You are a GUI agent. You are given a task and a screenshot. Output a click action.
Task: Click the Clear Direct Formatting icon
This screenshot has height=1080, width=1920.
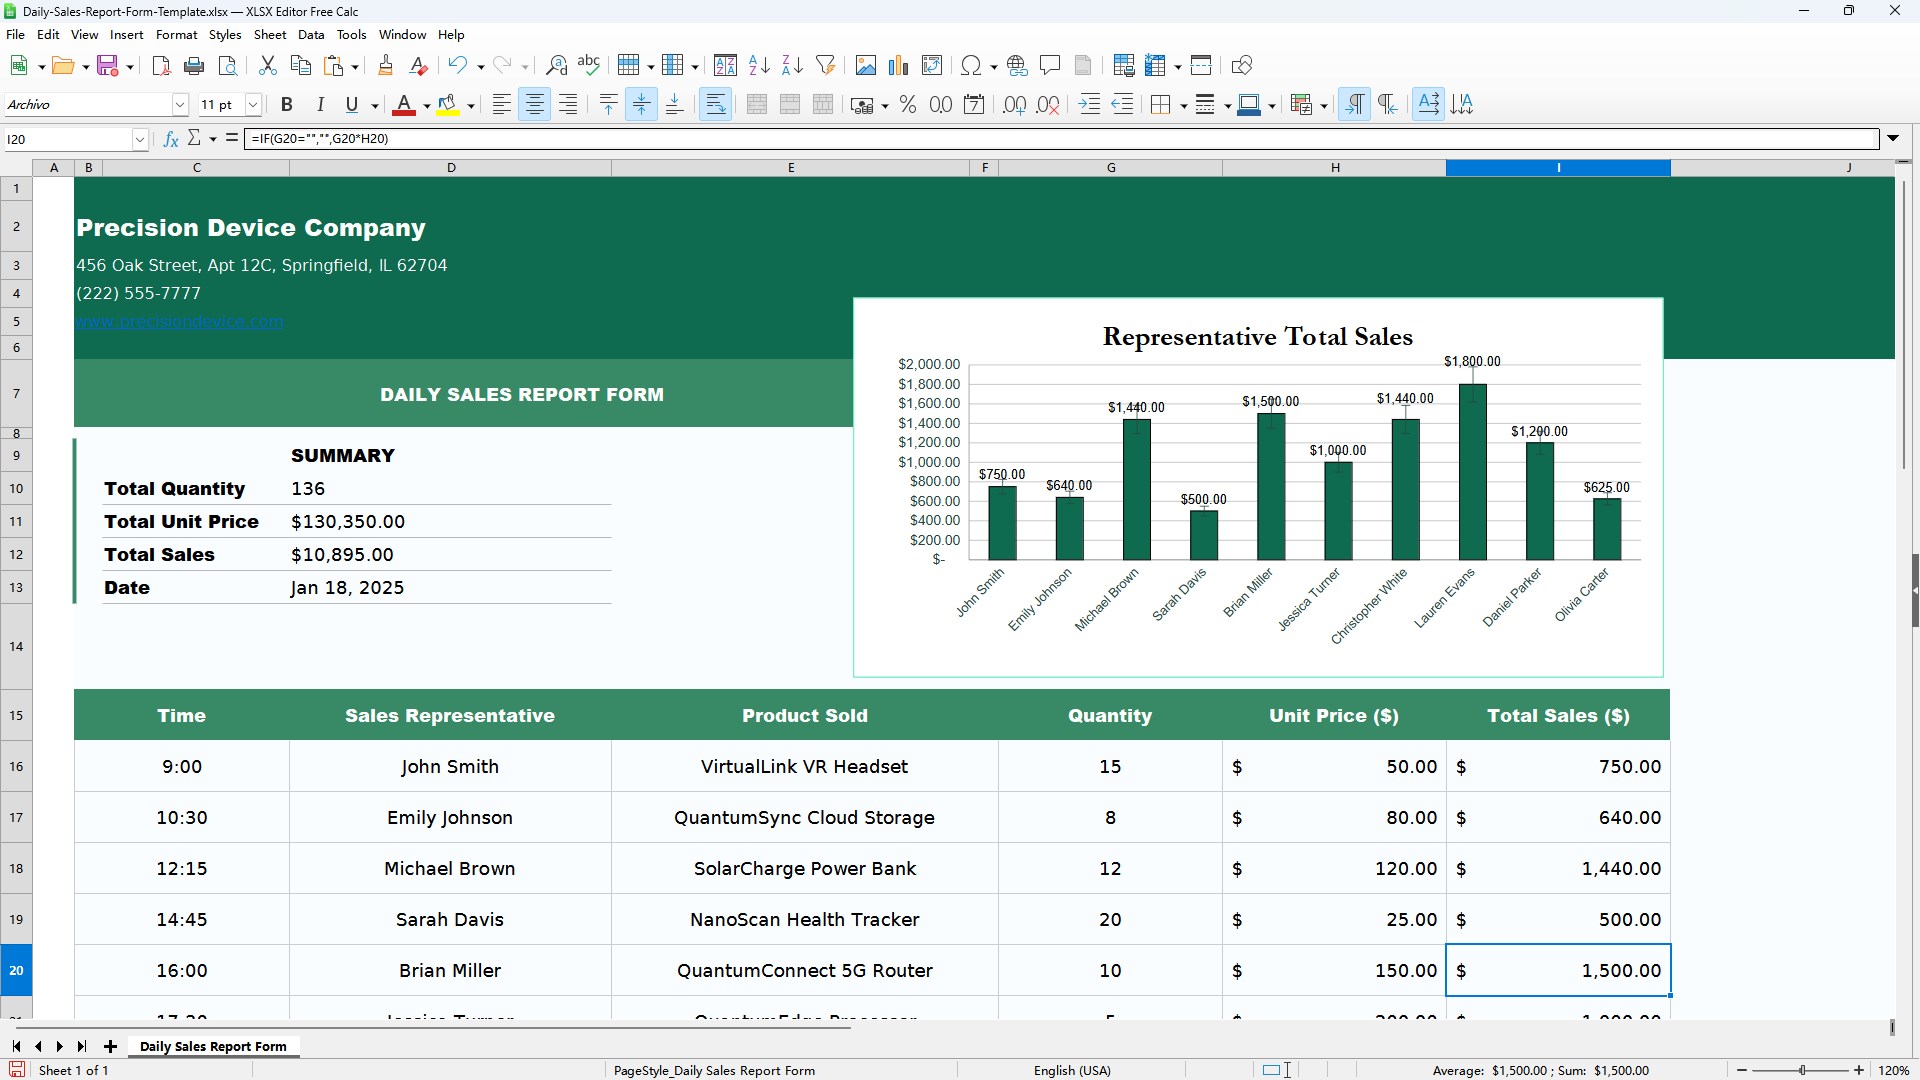pyautogui.click(x=419, y=66)
